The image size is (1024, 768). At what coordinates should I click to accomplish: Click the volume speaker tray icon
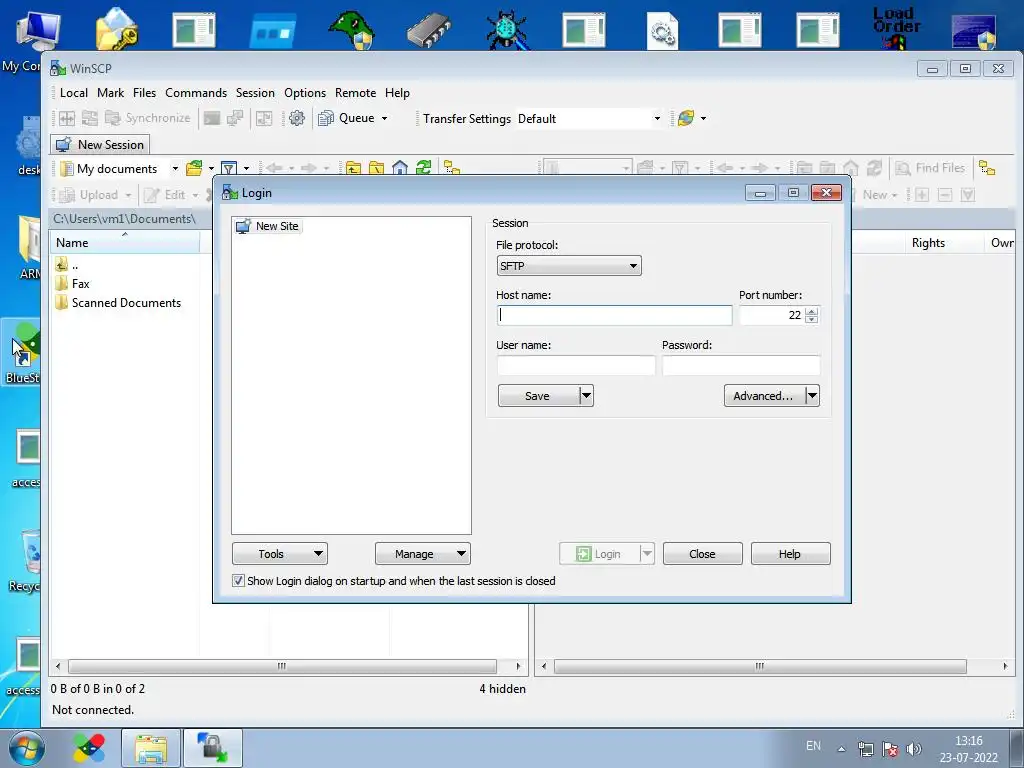915,749
